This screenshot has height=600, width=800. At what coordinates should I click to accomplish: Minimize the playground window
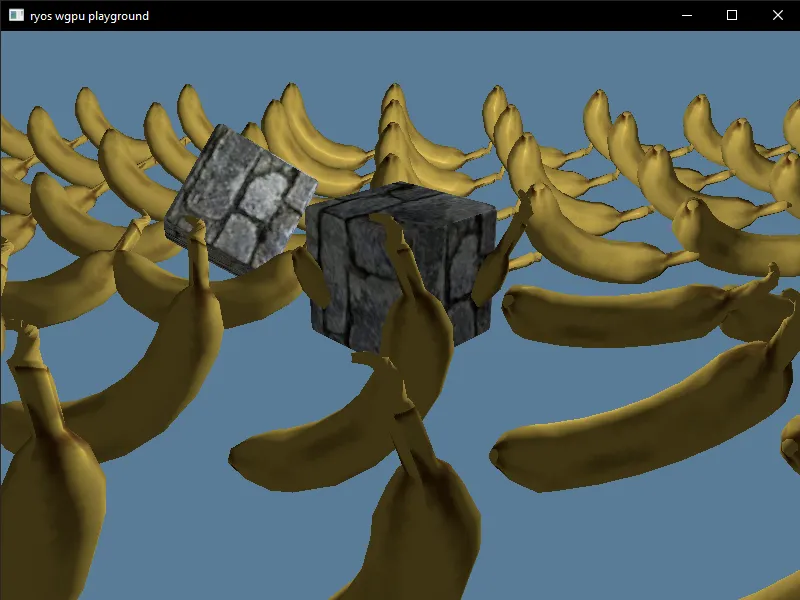click(686, 16)
